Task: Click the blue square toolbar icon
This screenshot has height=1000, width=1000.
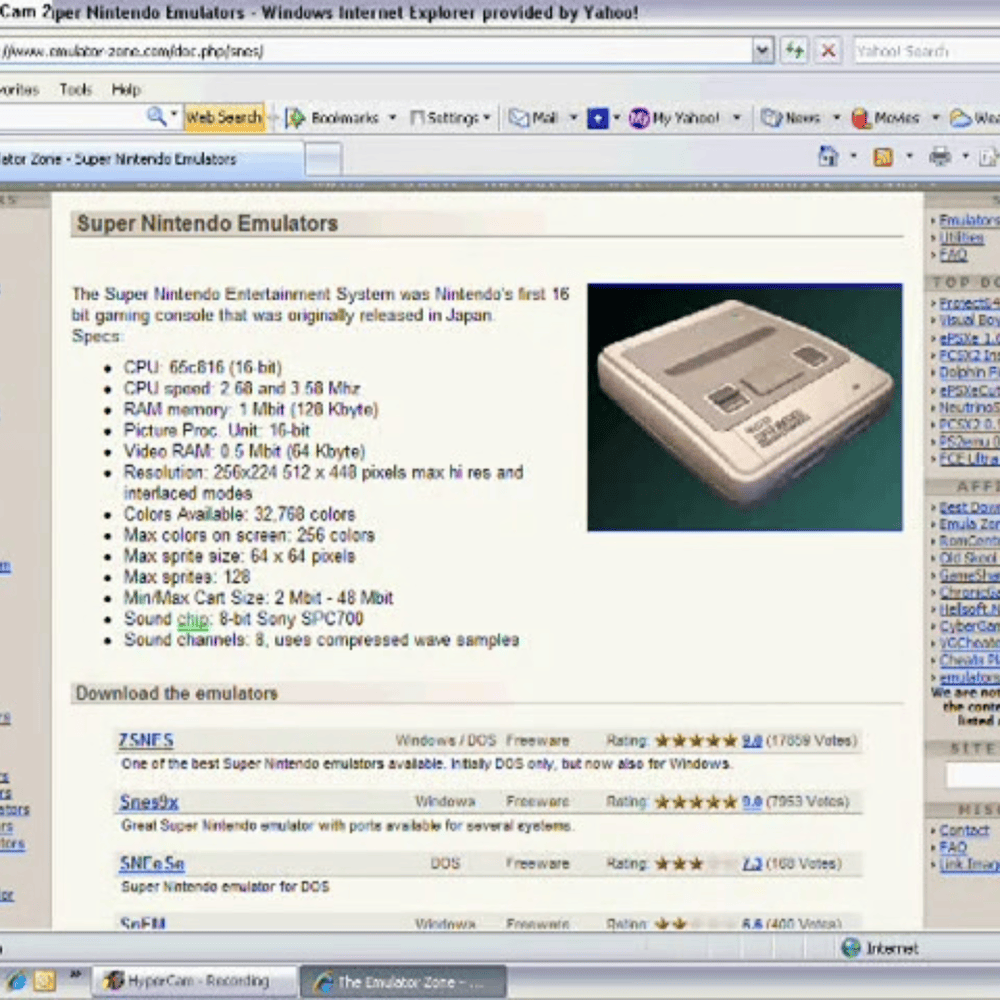Action: click(x=597, y=118)
